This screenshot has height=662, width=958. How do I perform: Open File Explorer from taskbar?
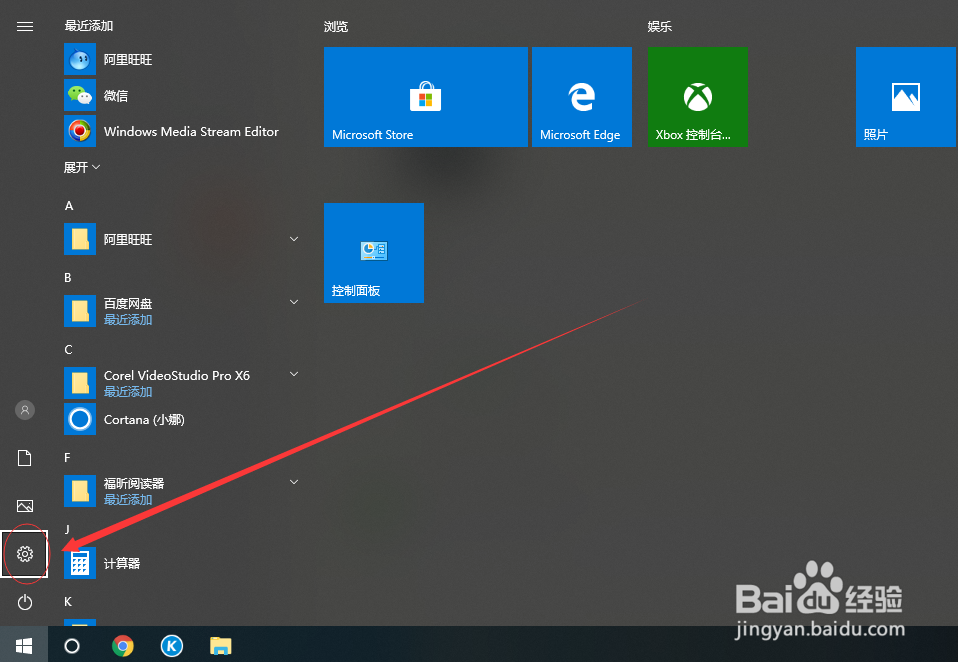[x=221, y=646]
